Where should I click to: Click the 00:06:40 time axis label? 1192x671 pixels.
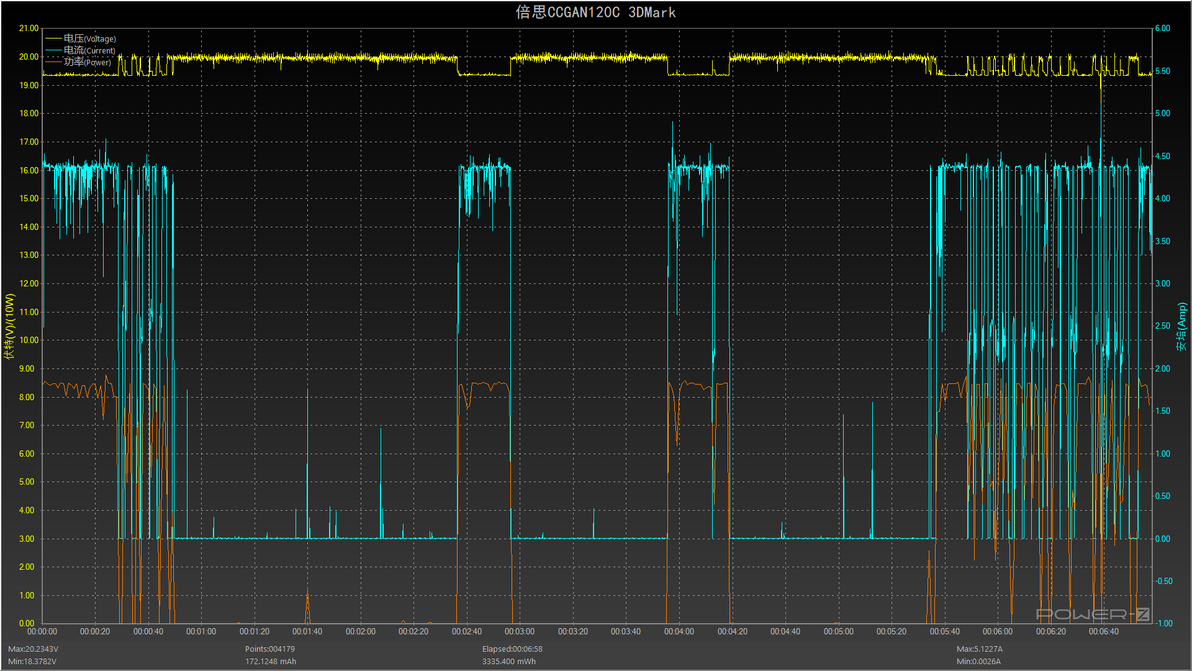1104,631
